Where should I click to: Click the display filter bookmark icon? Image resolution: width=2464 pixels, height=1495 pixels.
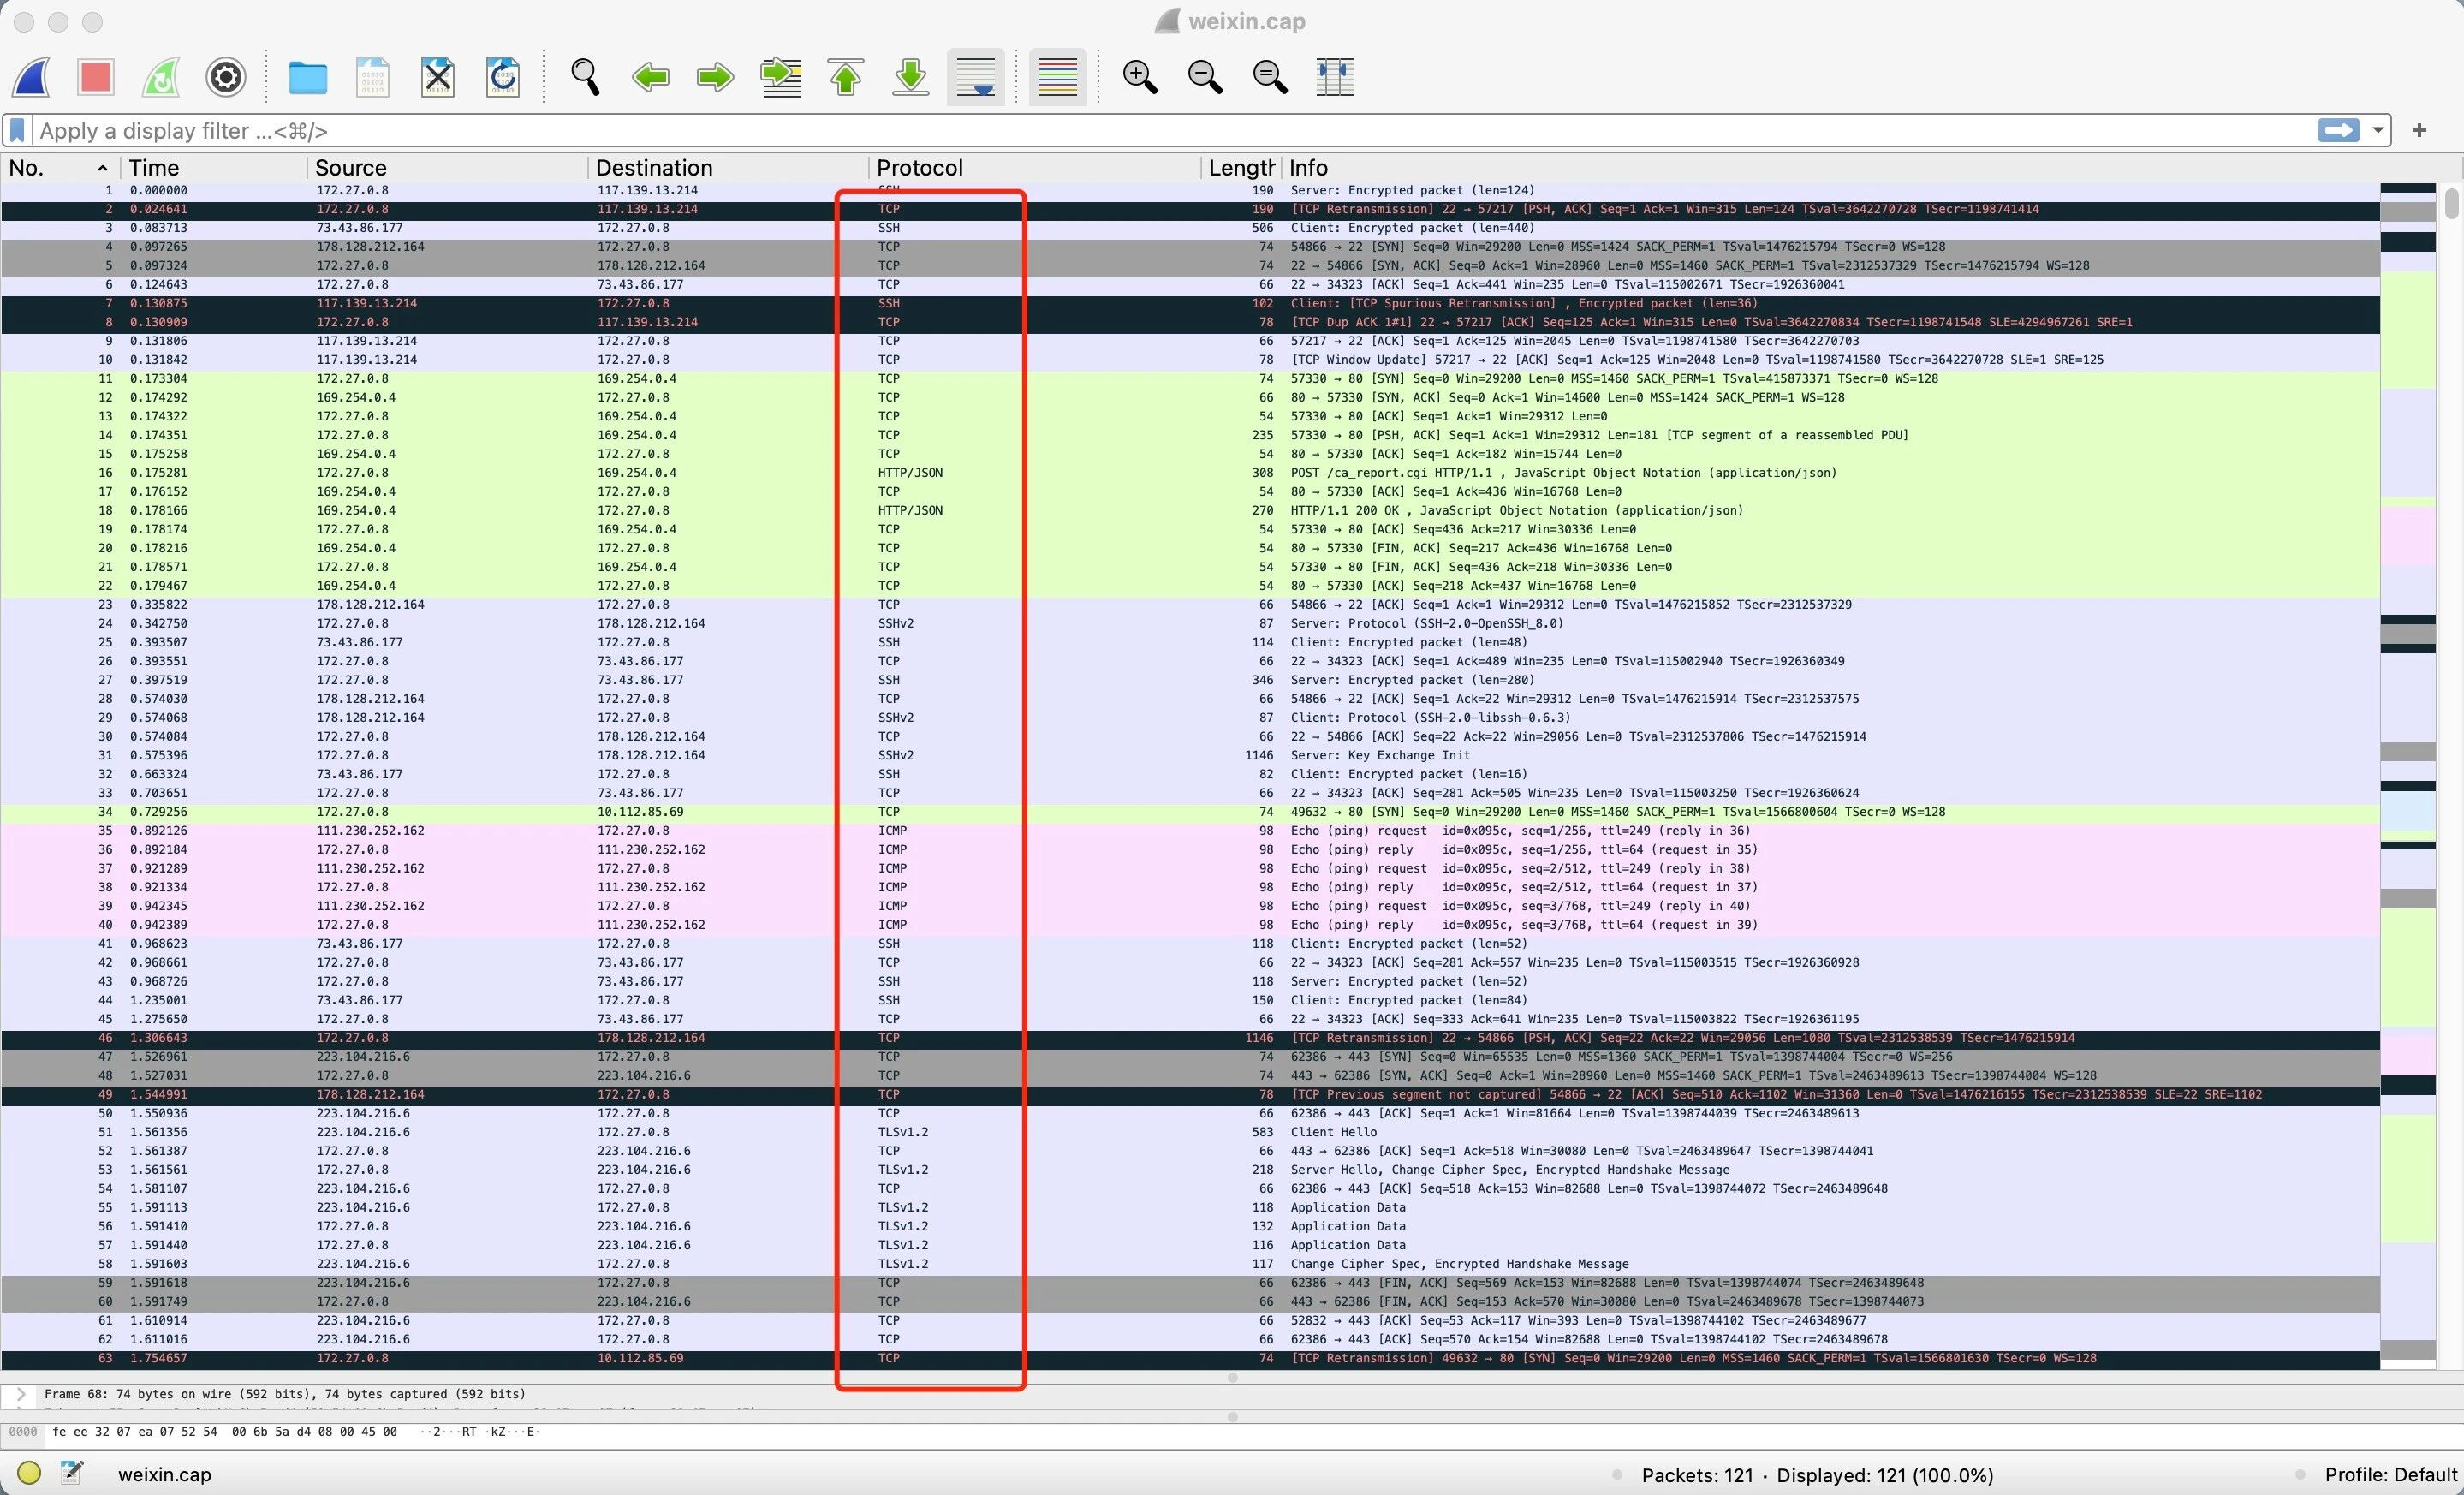17,131
